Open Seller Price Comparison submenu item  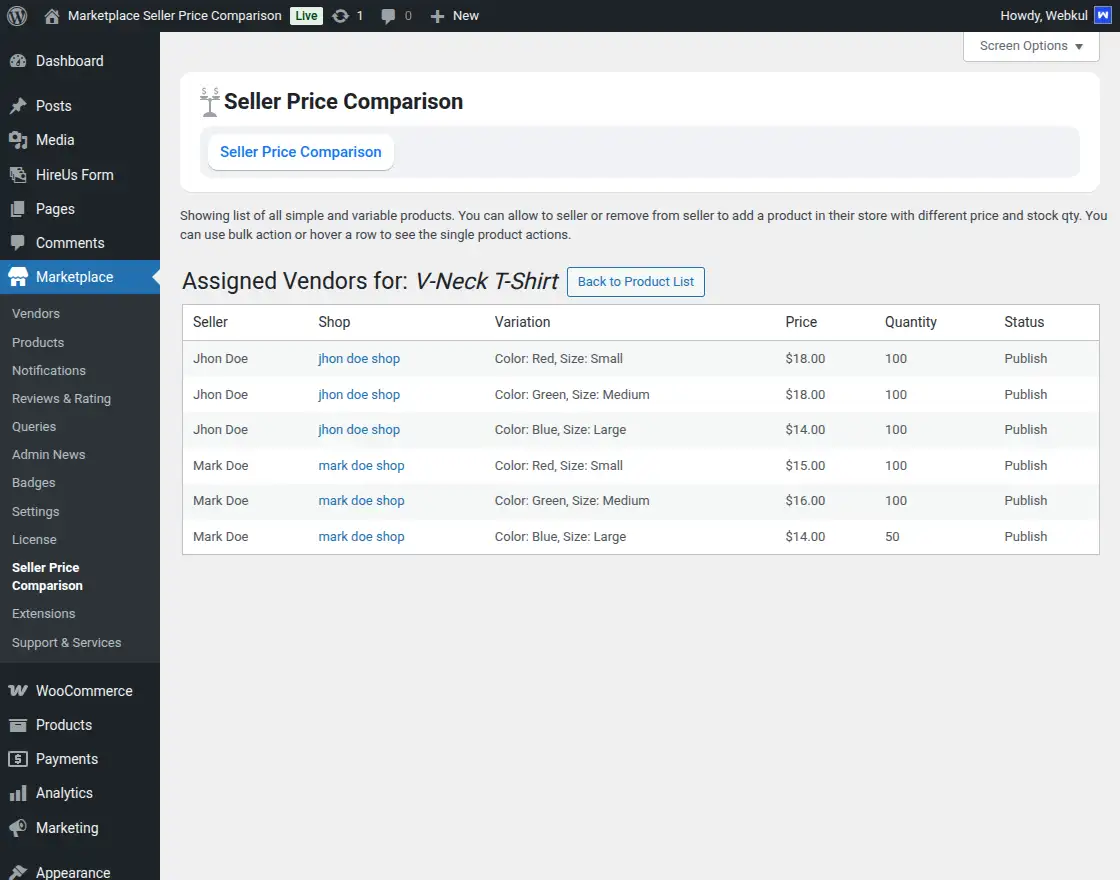tap(47, 576)
